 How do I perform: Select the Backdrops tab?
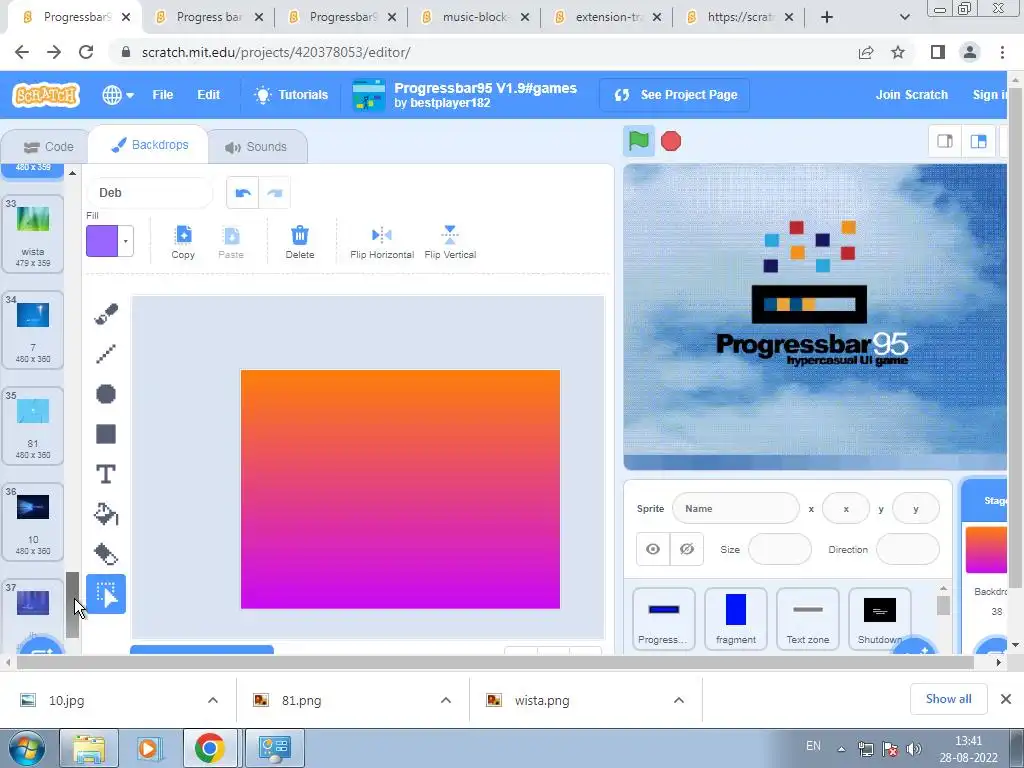(150, 145)
